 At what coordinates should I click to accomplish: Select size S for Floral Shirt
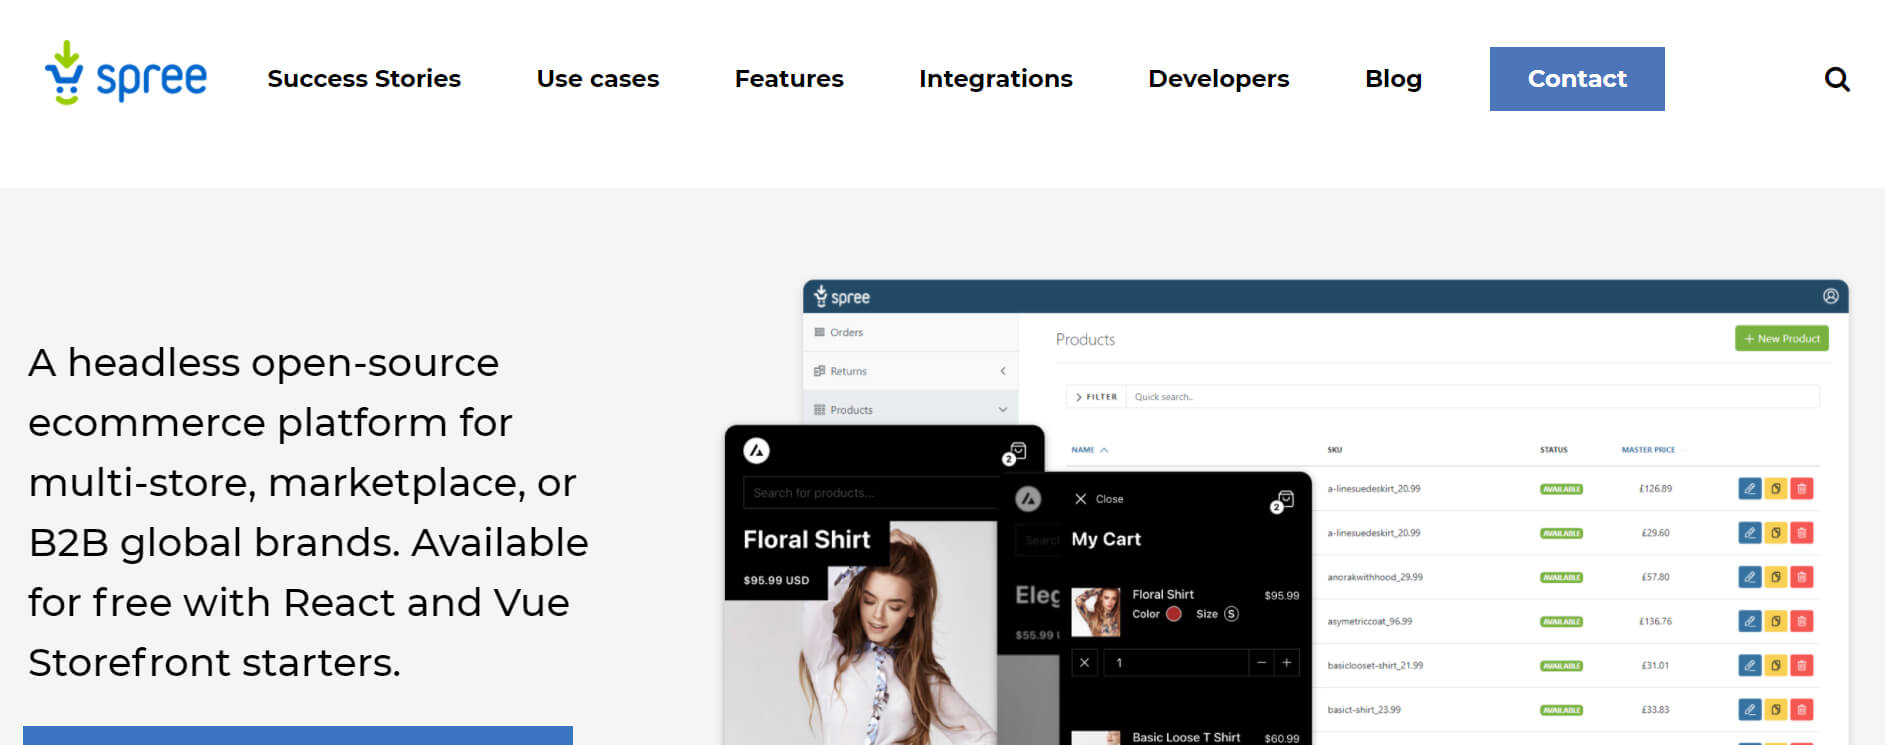(1231, 614)
